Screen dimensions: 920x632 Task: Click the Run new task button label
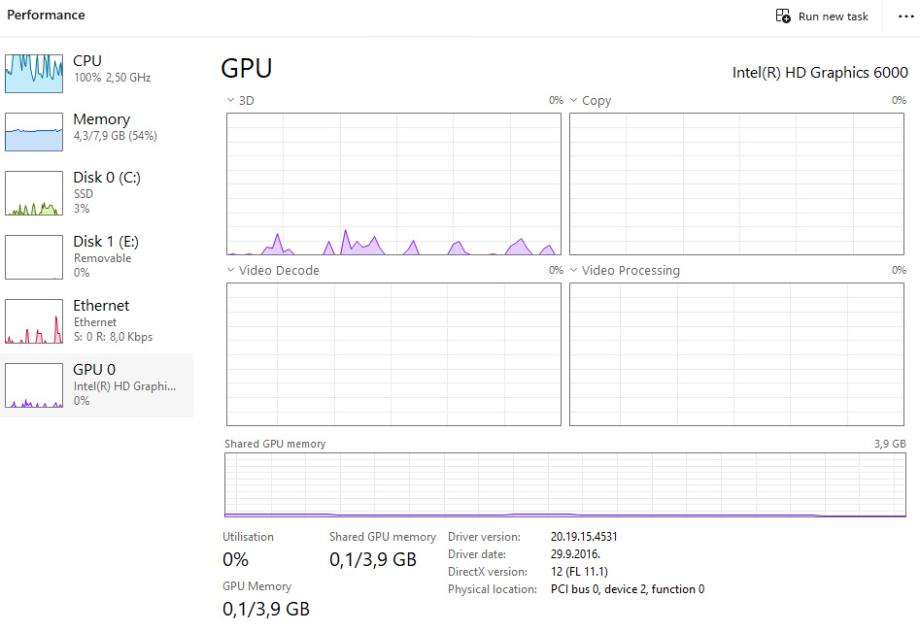(x=833, y=16)
